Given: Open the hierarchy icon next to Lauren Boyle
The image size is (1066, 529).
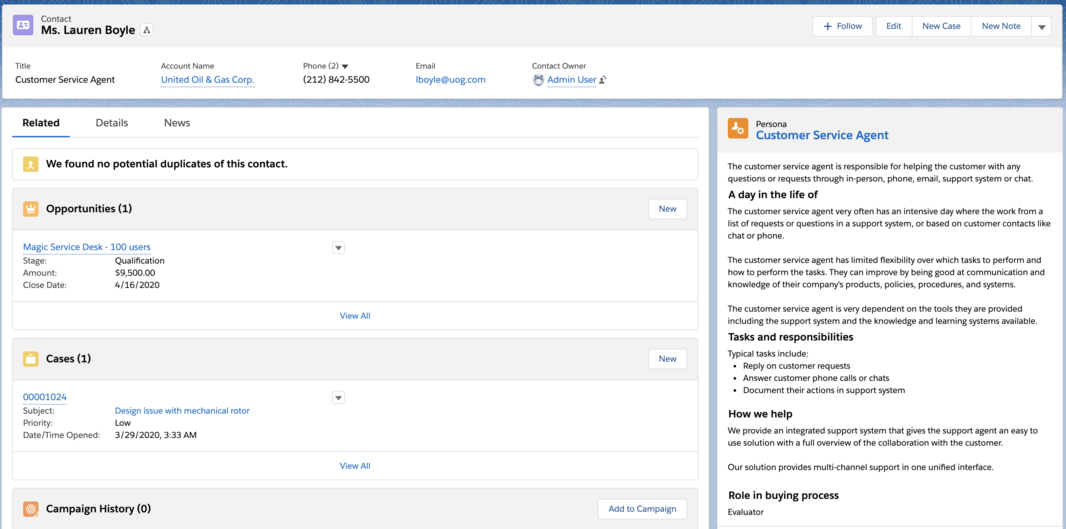Looking at the screenshot, I should pos(147,31).
